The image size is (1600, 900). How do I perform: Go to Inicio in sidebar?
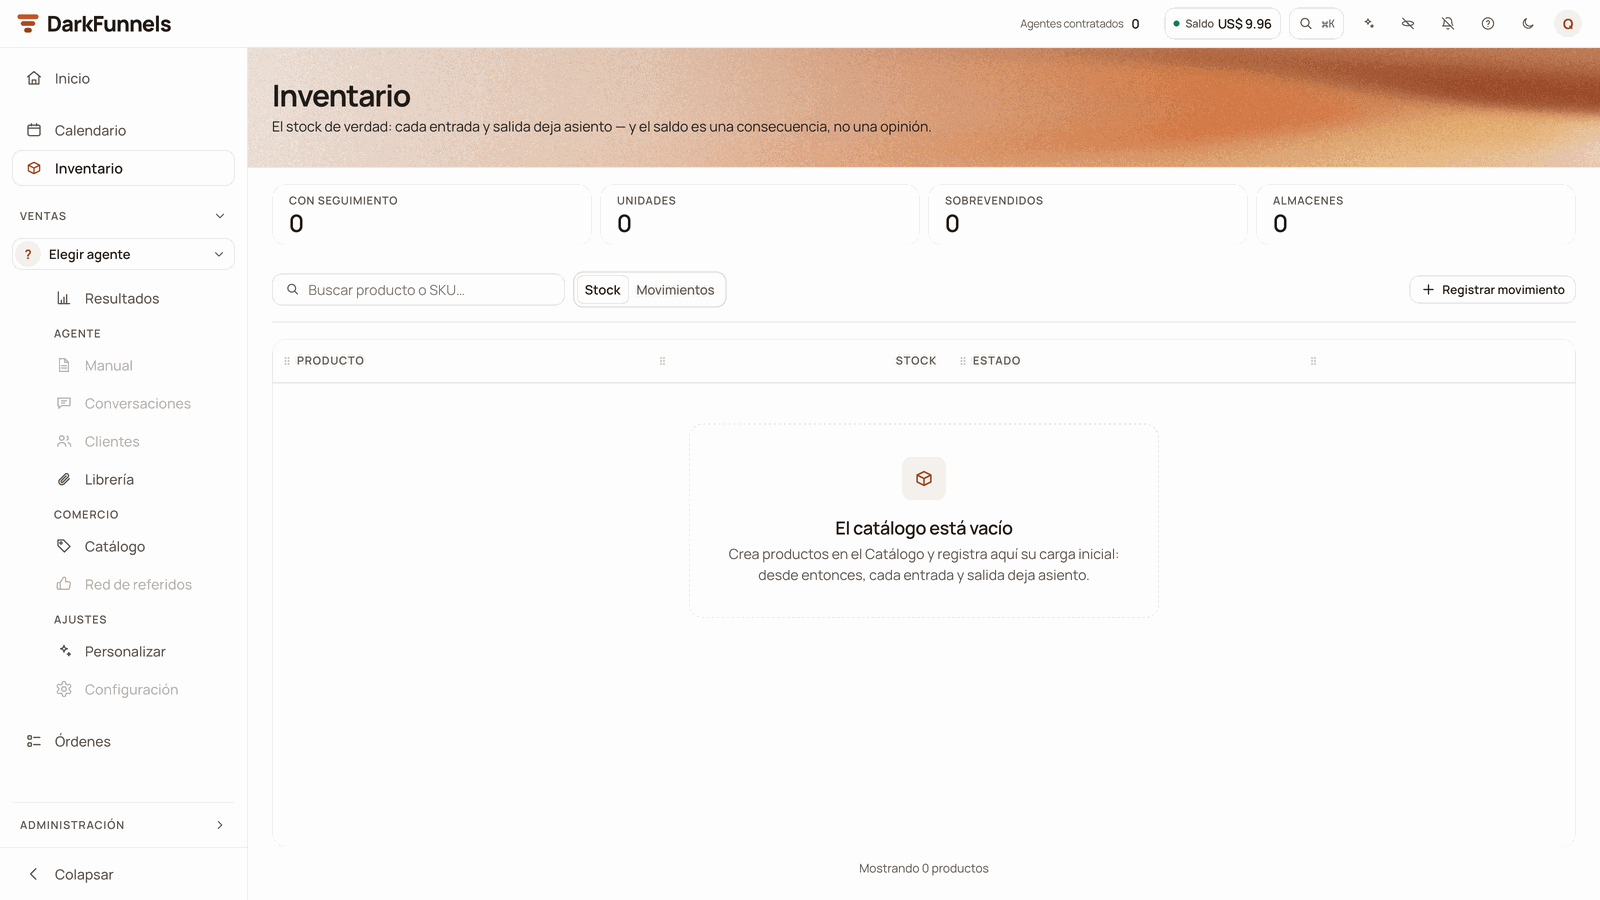coord(123,78)
